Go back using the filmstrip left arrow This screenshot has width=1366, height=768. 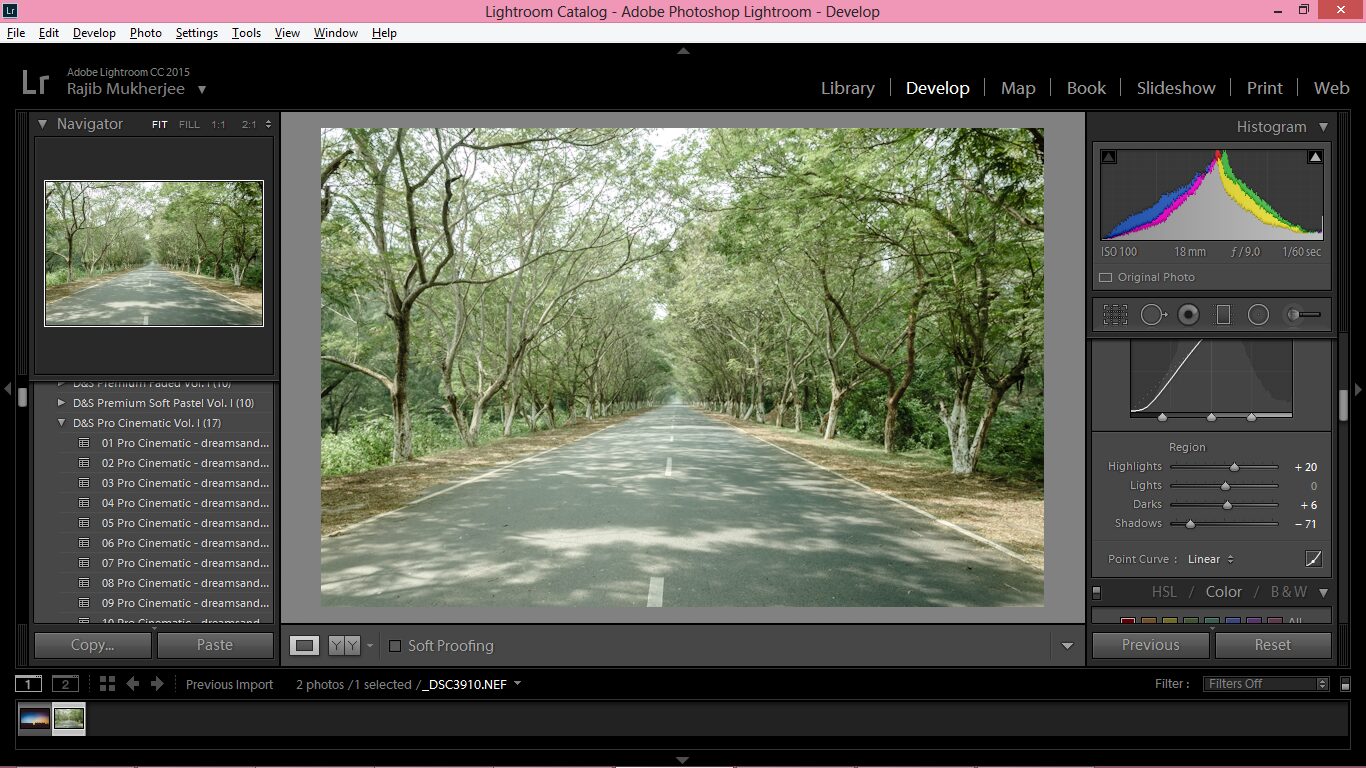(132, 684)
